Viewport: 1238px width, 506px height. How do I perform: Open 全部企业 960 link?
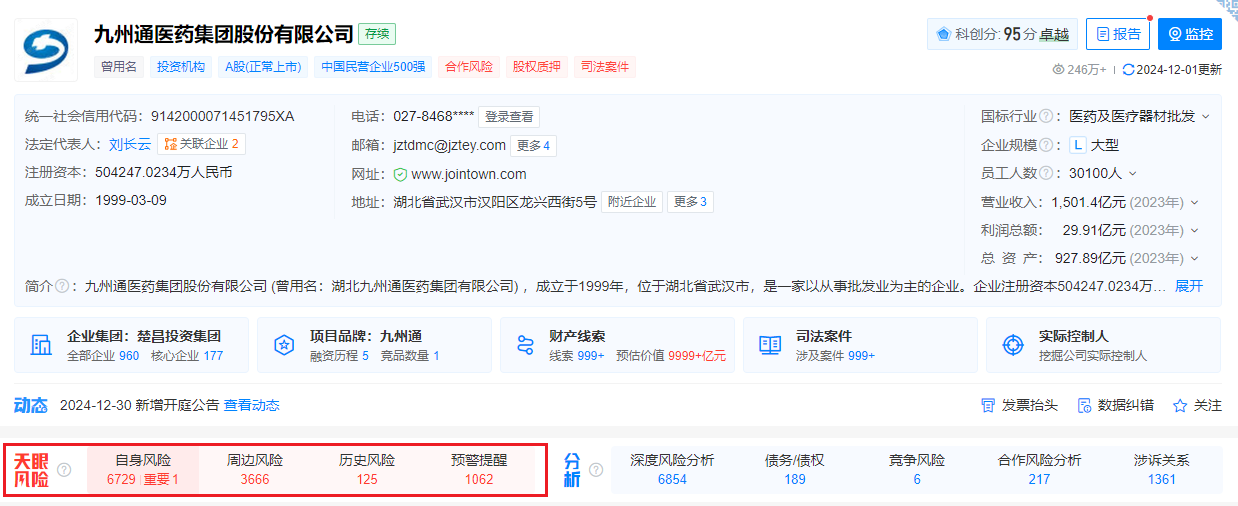tap(103, 356)
